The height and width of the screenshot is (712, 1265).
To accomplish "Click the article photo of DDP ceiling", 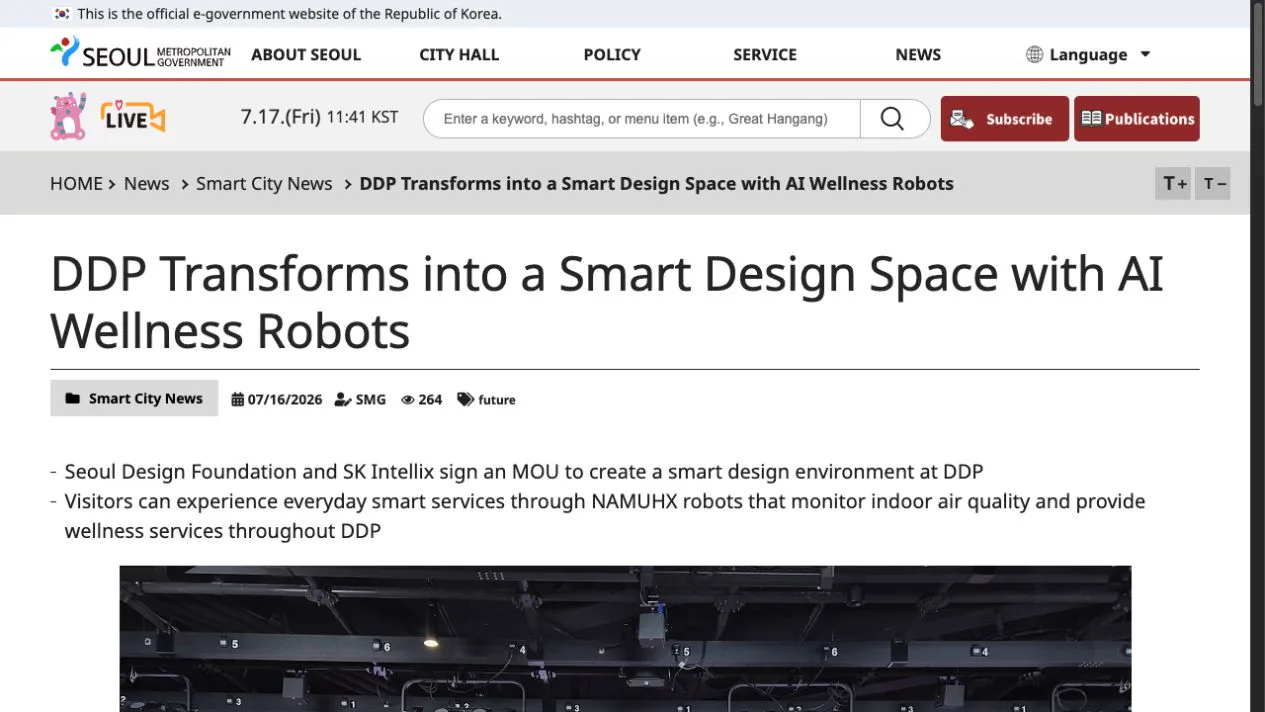I will (x=625, y=638).
